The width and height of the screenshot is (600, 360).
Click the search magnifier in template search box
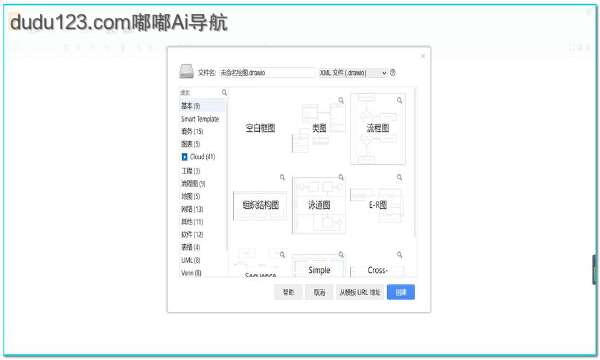224,93
